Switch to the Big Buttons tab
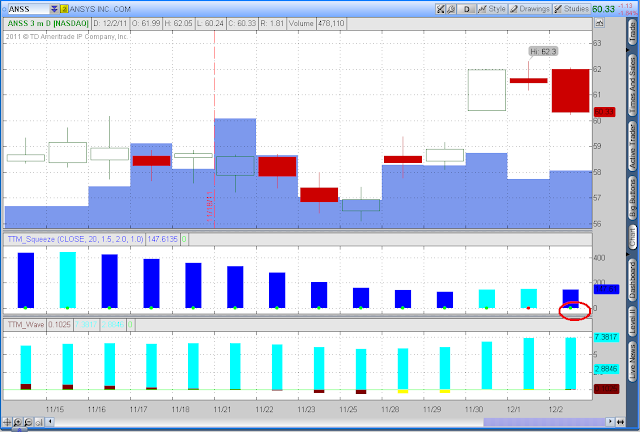 coord(632,199)
